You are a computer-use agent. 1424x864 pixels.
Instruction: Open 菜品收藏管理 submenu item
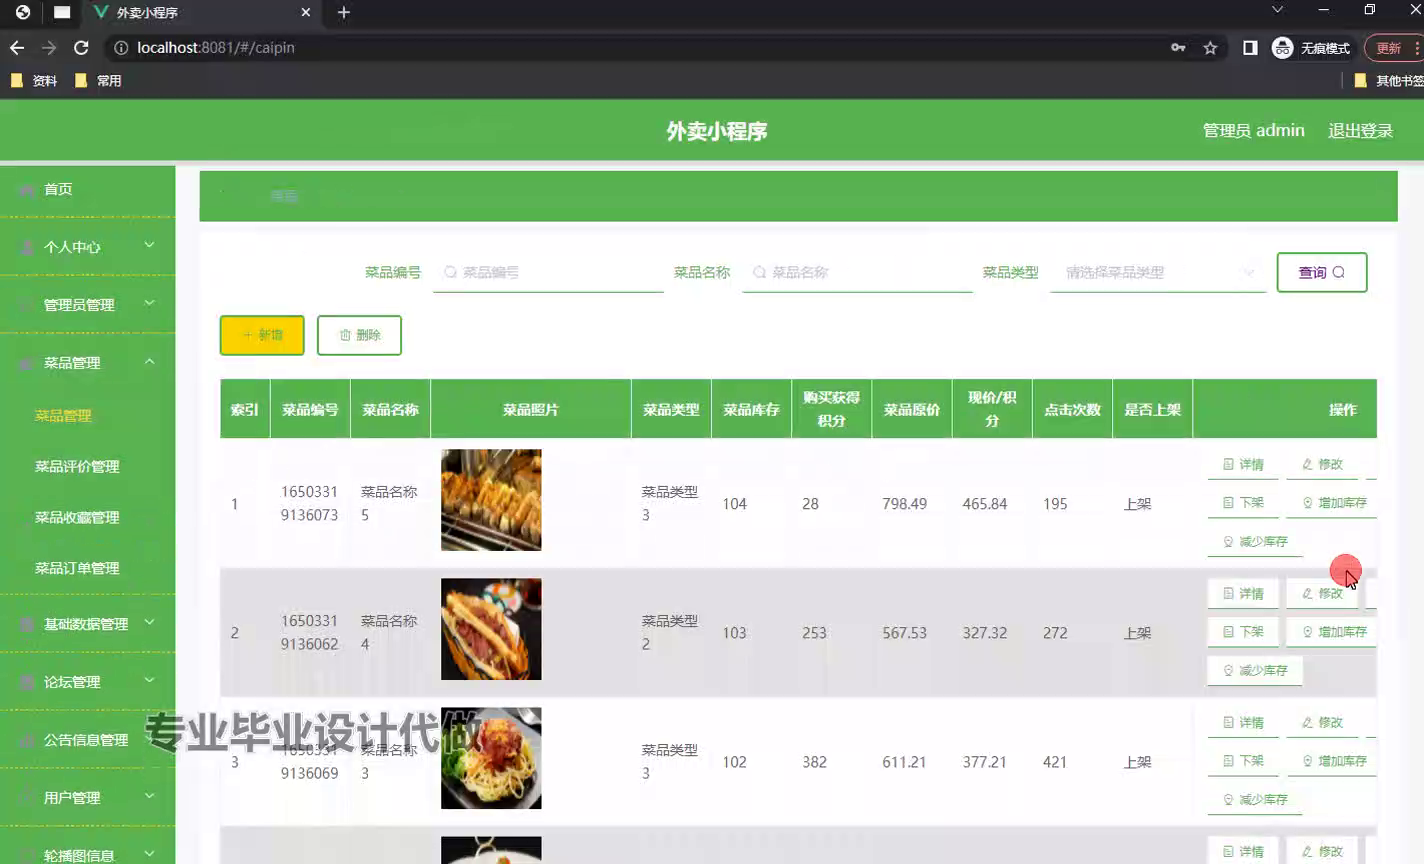coord(77,517)
